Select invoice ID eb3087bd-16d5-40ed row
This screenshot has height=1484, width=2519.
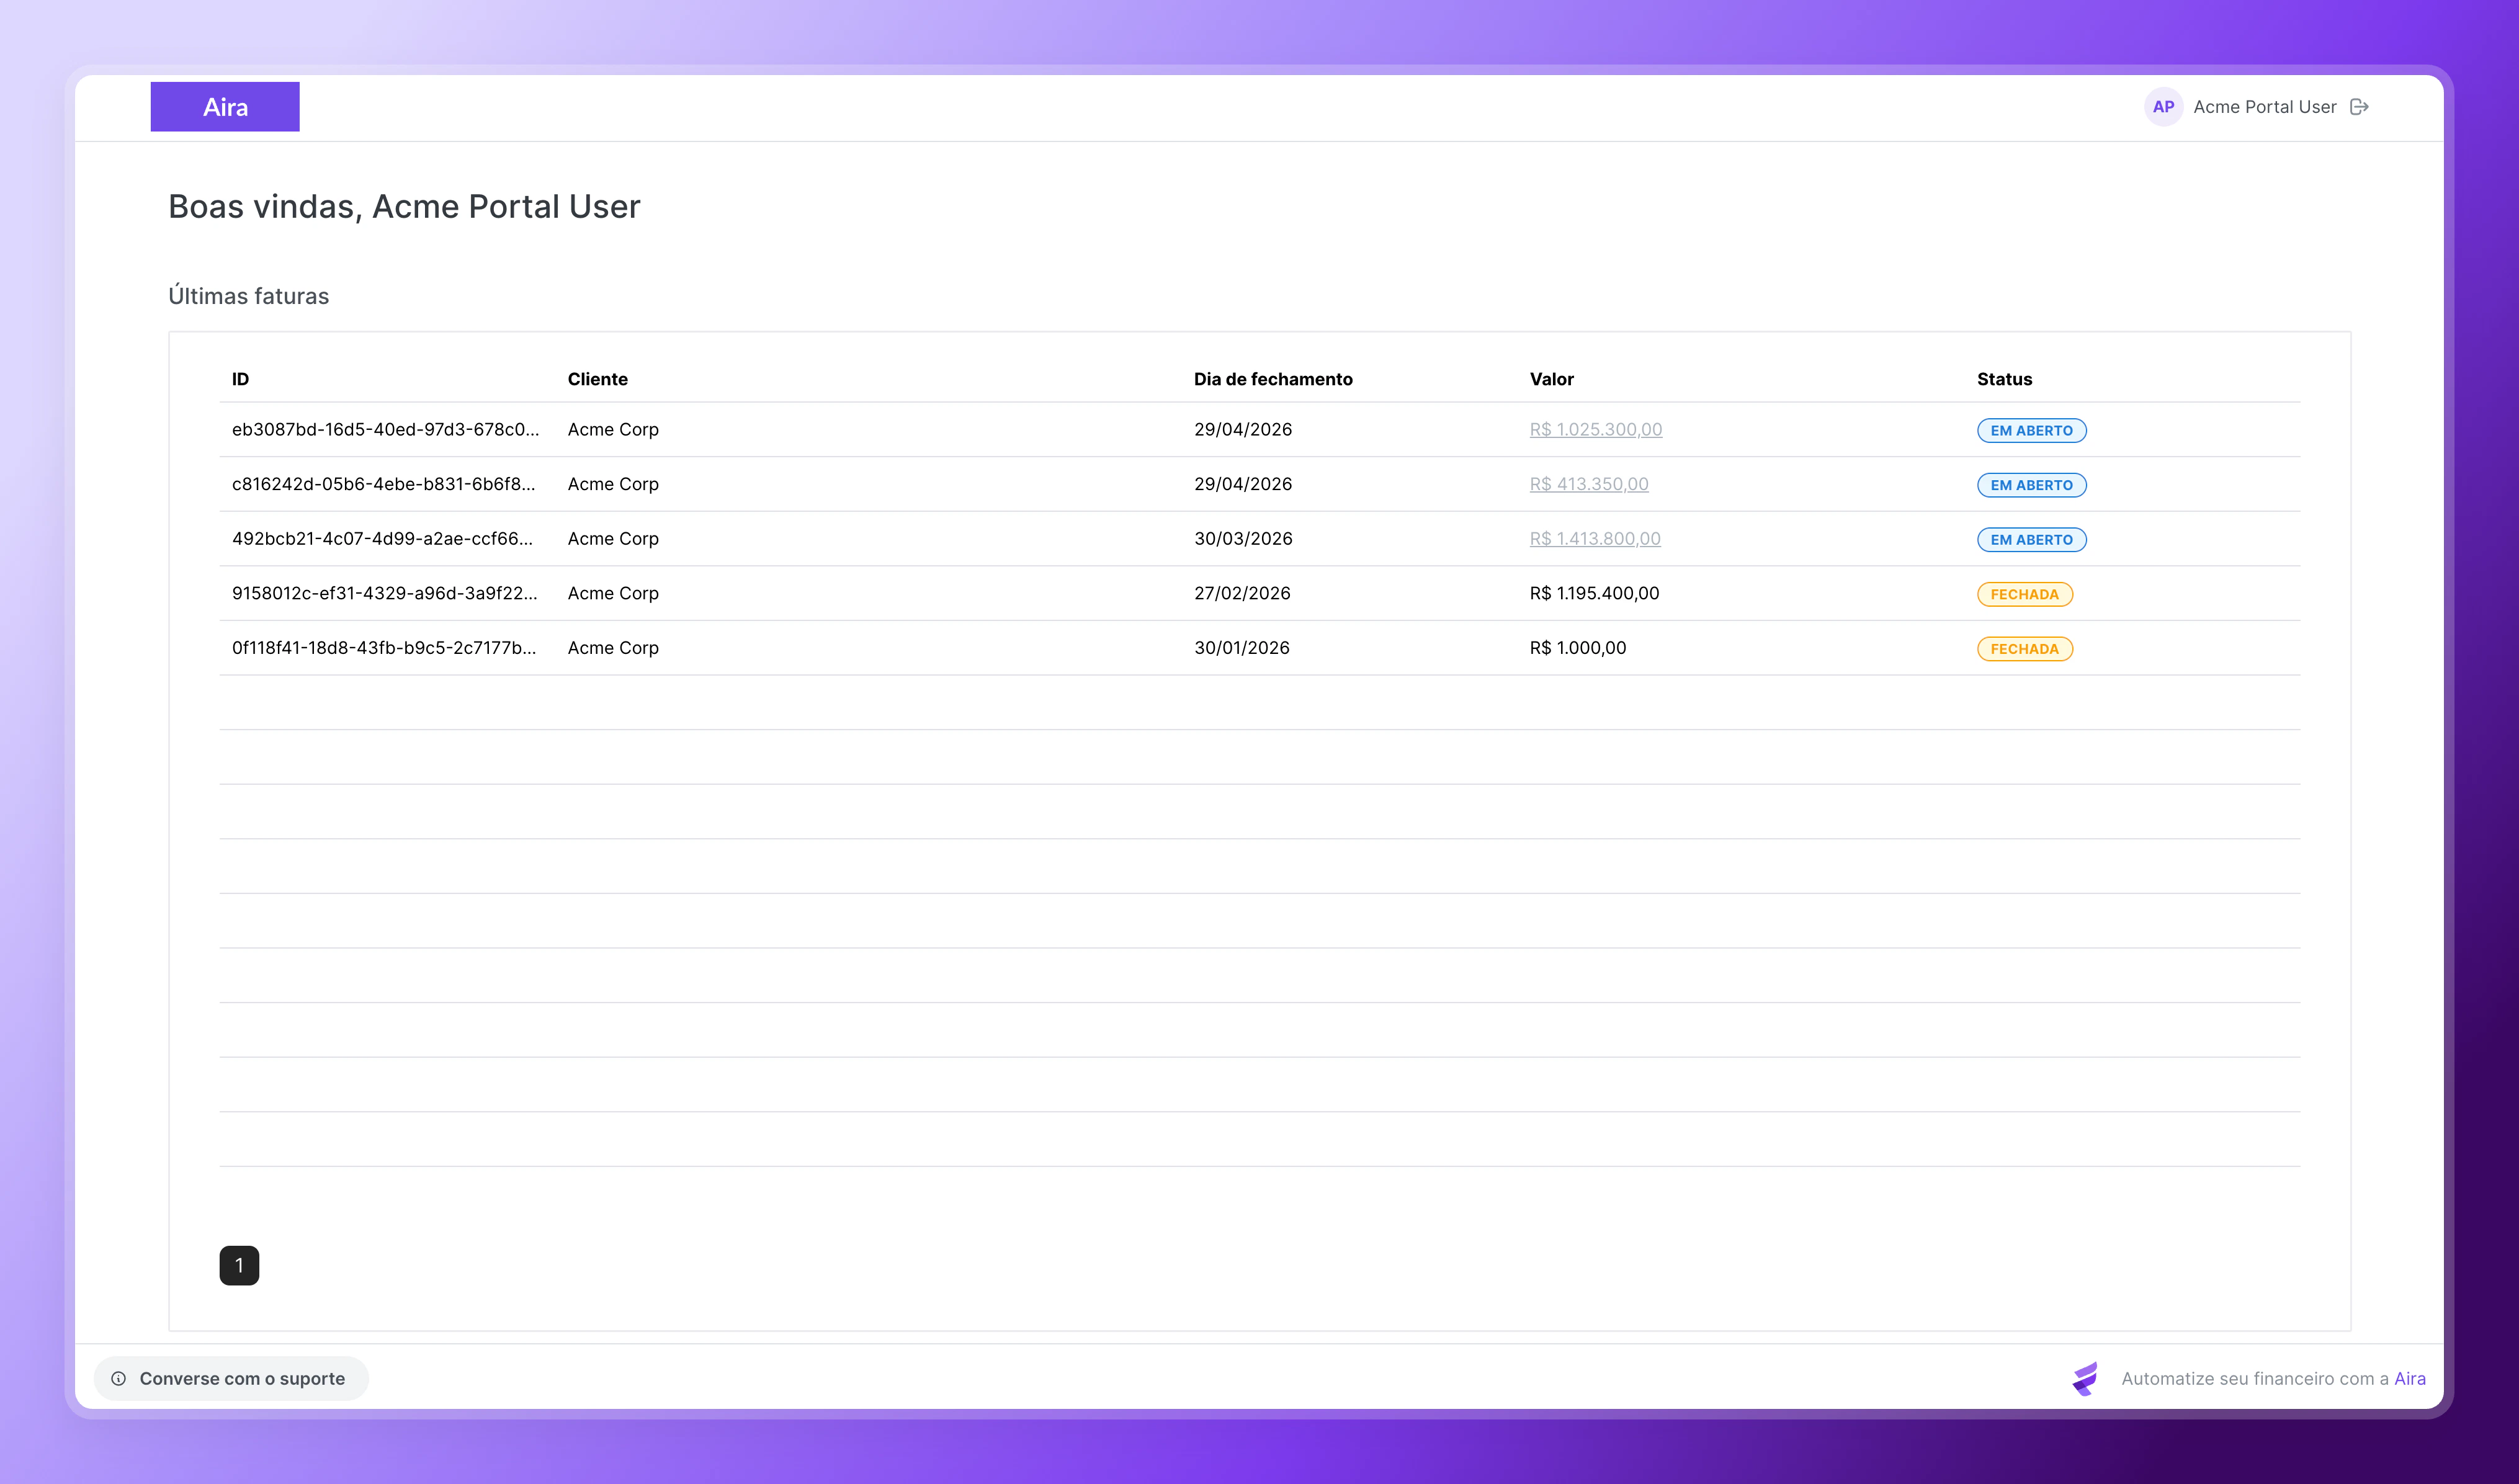click(385, 429)
